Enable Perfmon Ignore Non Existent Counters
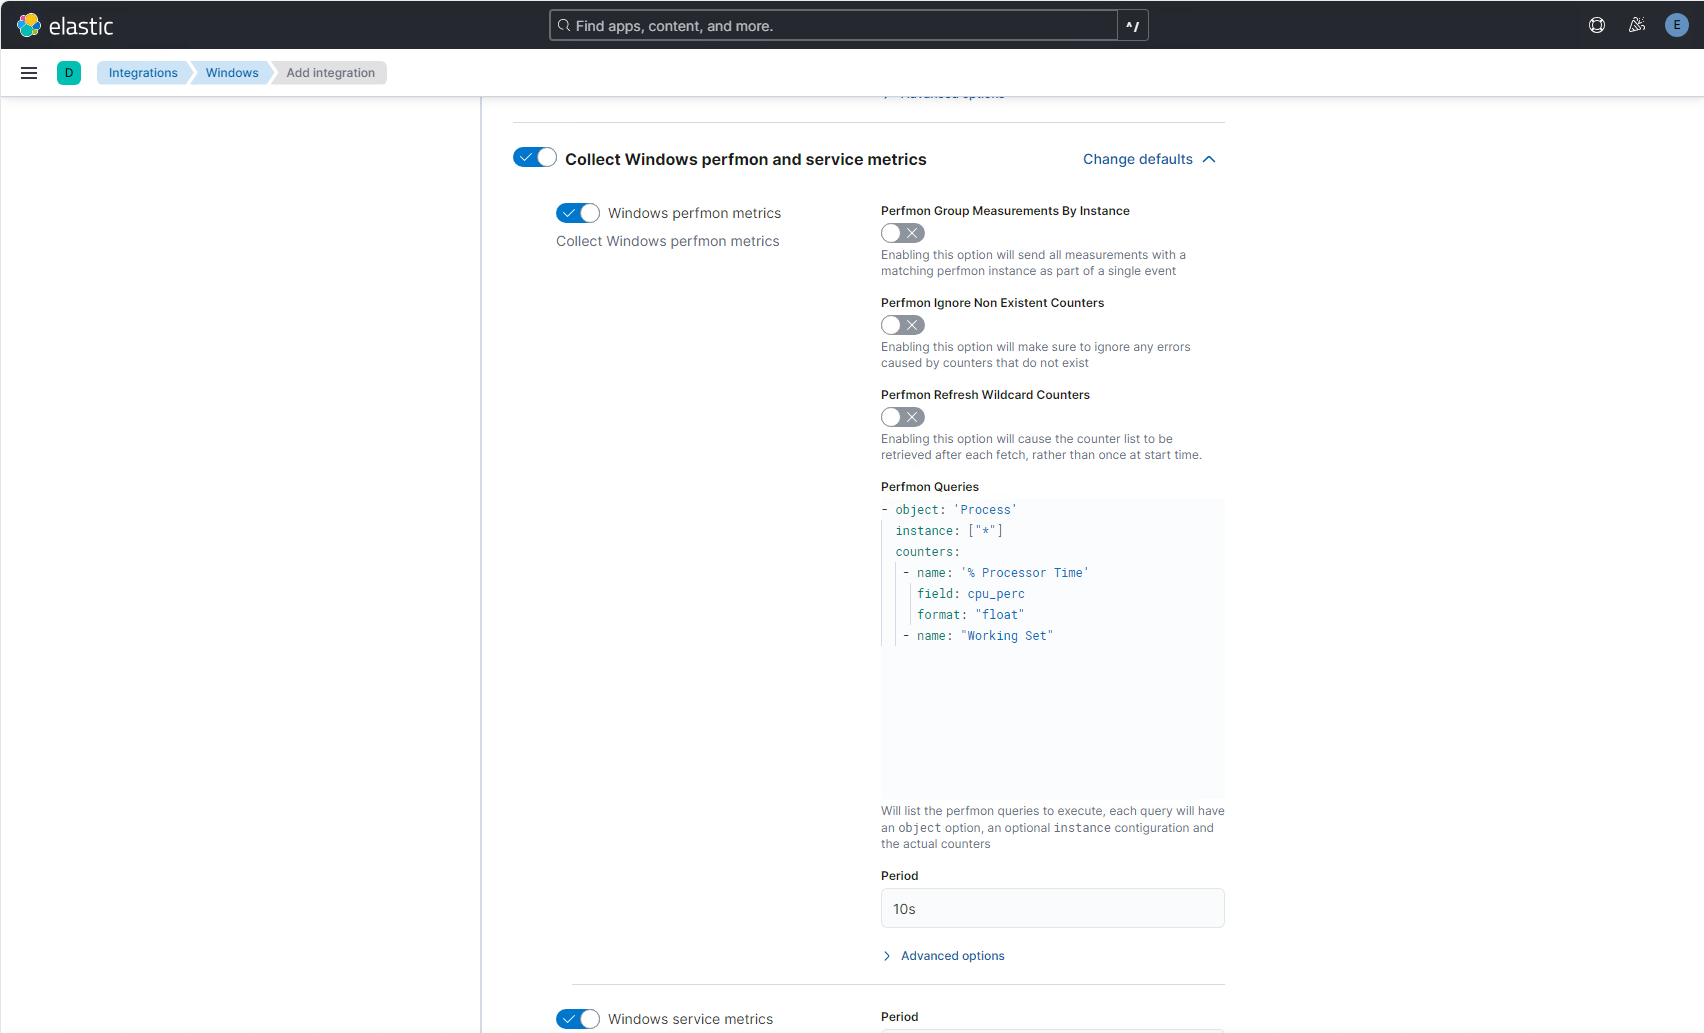The width and height of the screenshot is (1704, 1033). coord(903,325)
